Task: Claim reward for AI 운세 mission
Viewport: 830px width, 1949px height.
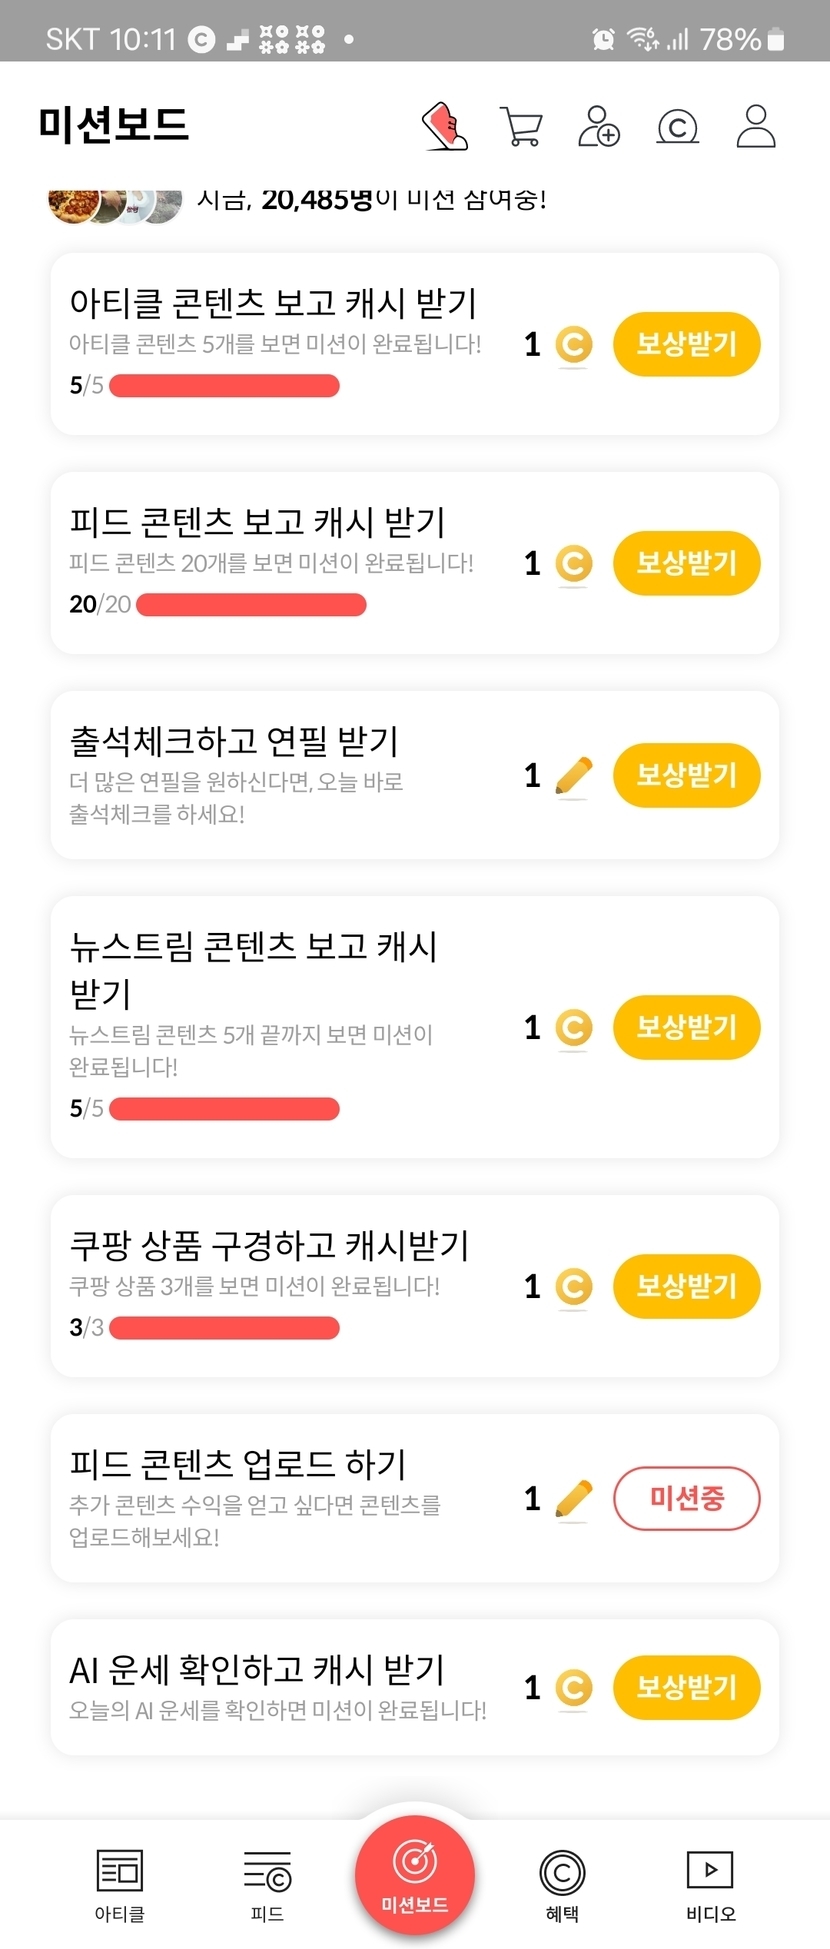Action: [x=686, y=1688]
